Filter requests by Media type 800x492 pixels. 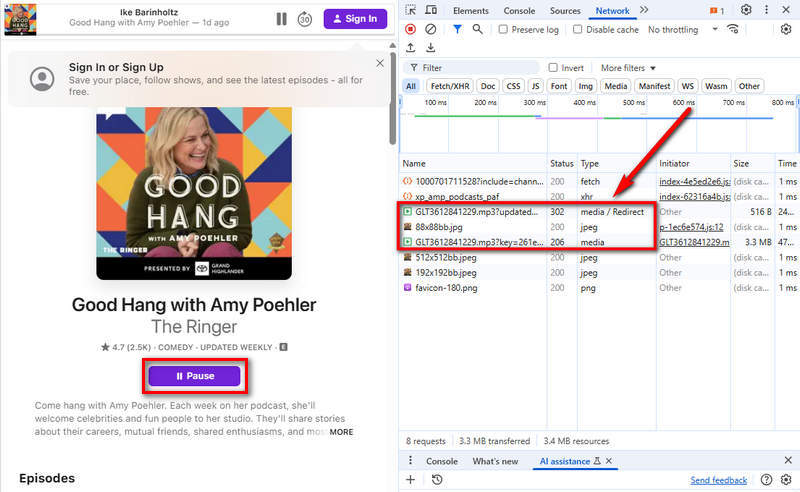pos(616,86)
